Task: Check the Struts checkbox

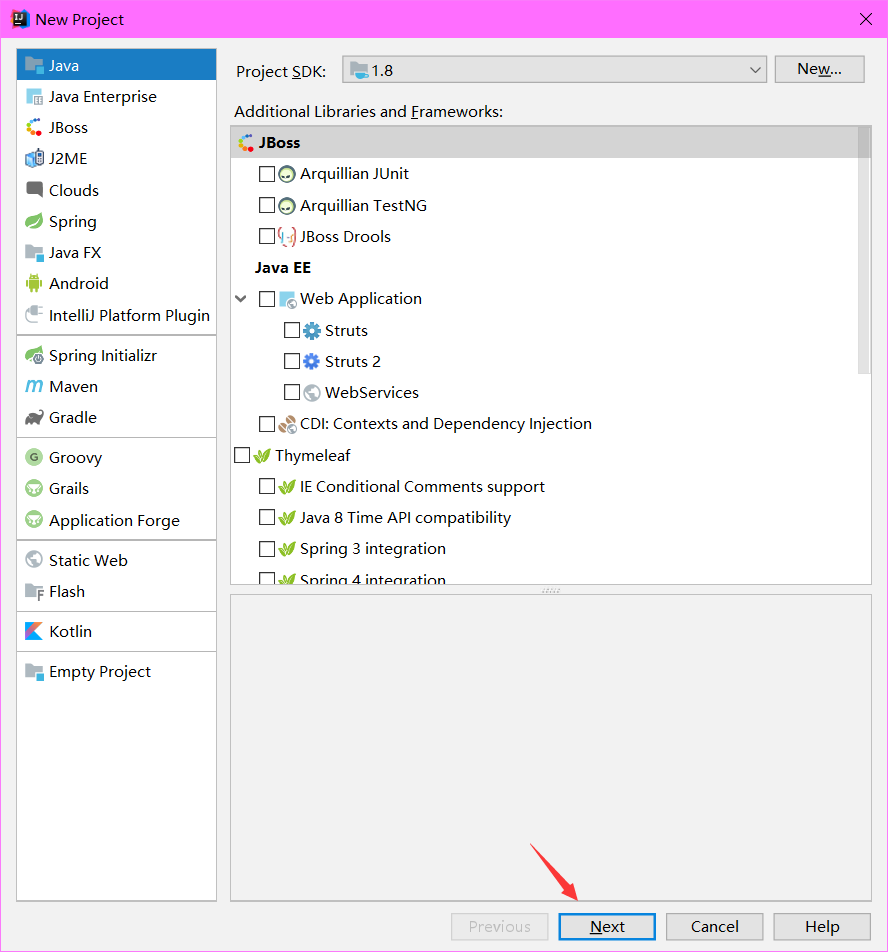Action: 291,330
